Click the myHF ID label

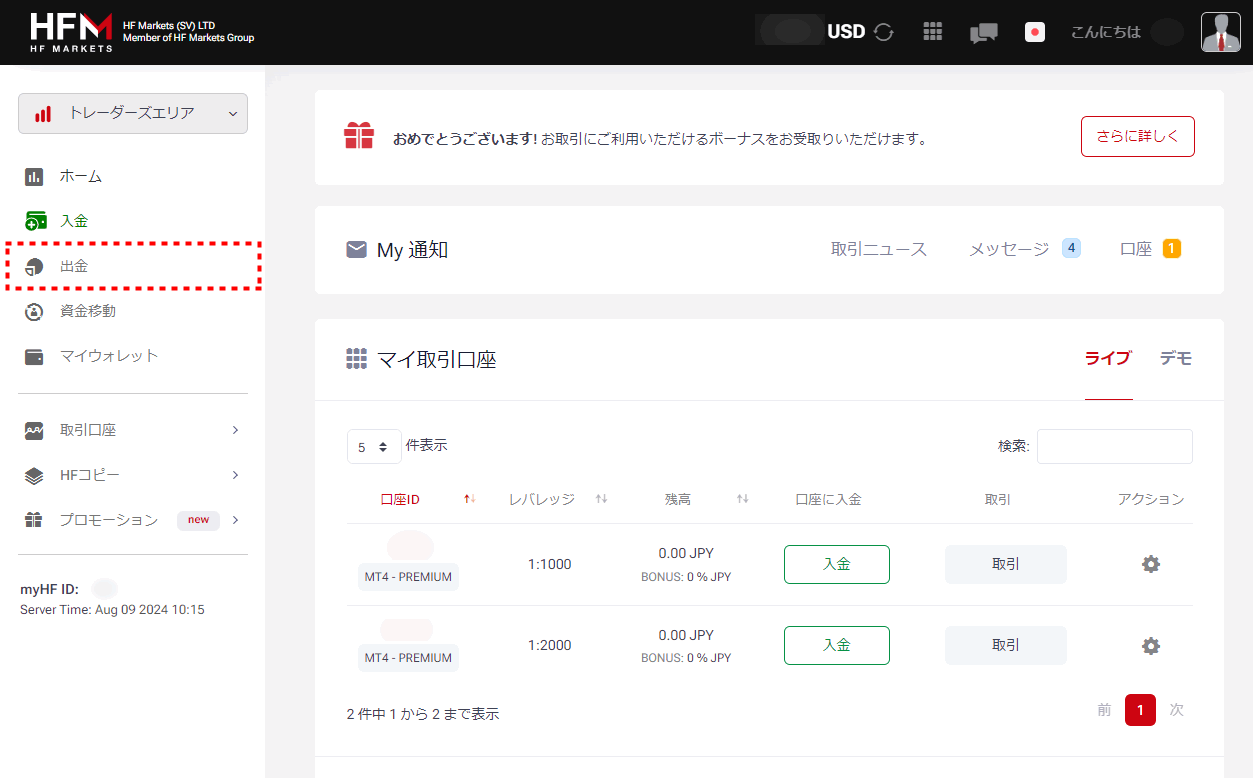coord(50,589)
